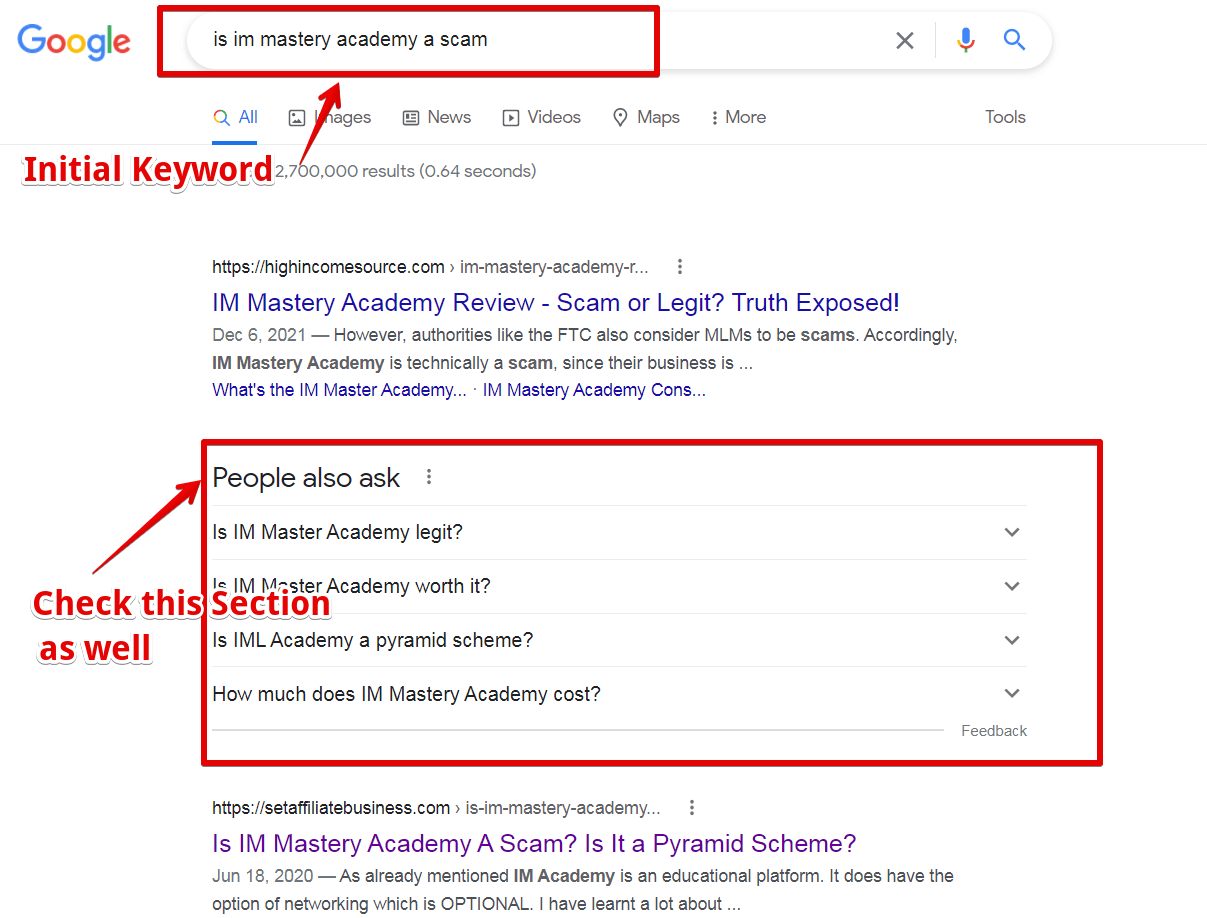This screenshot has height=918, width=1207.
Task: Open the More search categories menu
Action: click(738, 118)
